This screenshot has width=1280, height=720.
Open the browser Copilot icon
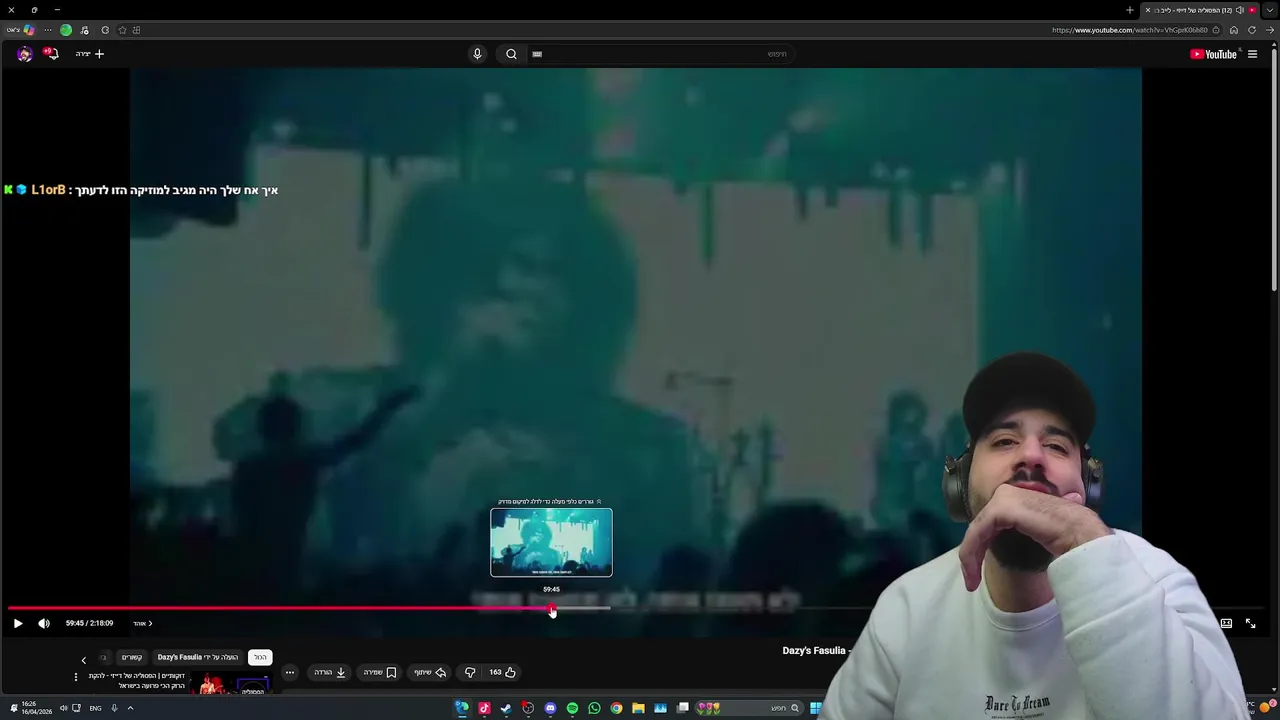pyautogui.click(x=28, y=30)
